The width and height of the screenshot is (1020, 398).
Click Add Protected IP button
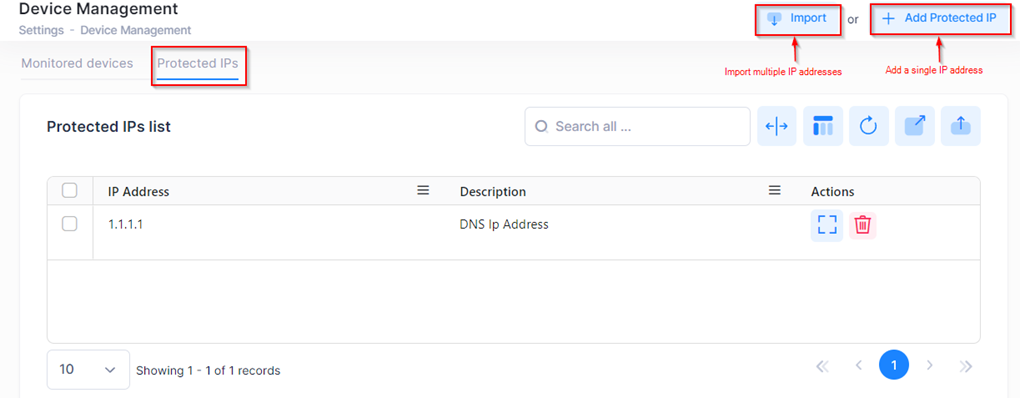pos(939,20)
